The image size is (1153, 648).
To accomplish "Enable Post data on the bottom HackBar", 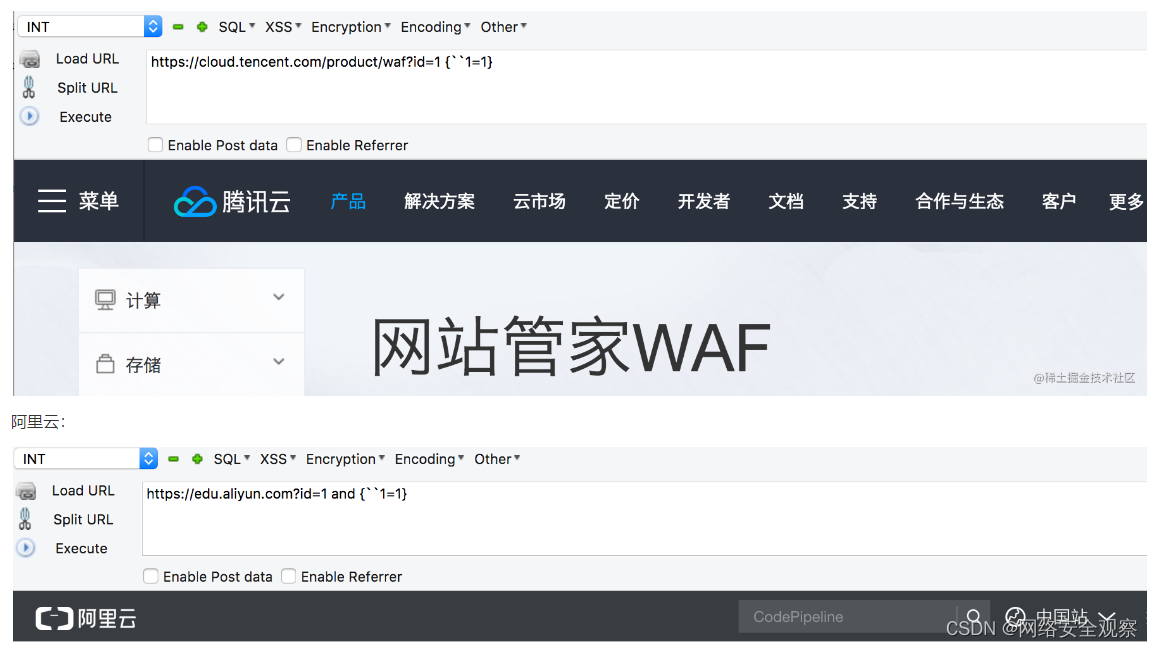I will [151, 576].
